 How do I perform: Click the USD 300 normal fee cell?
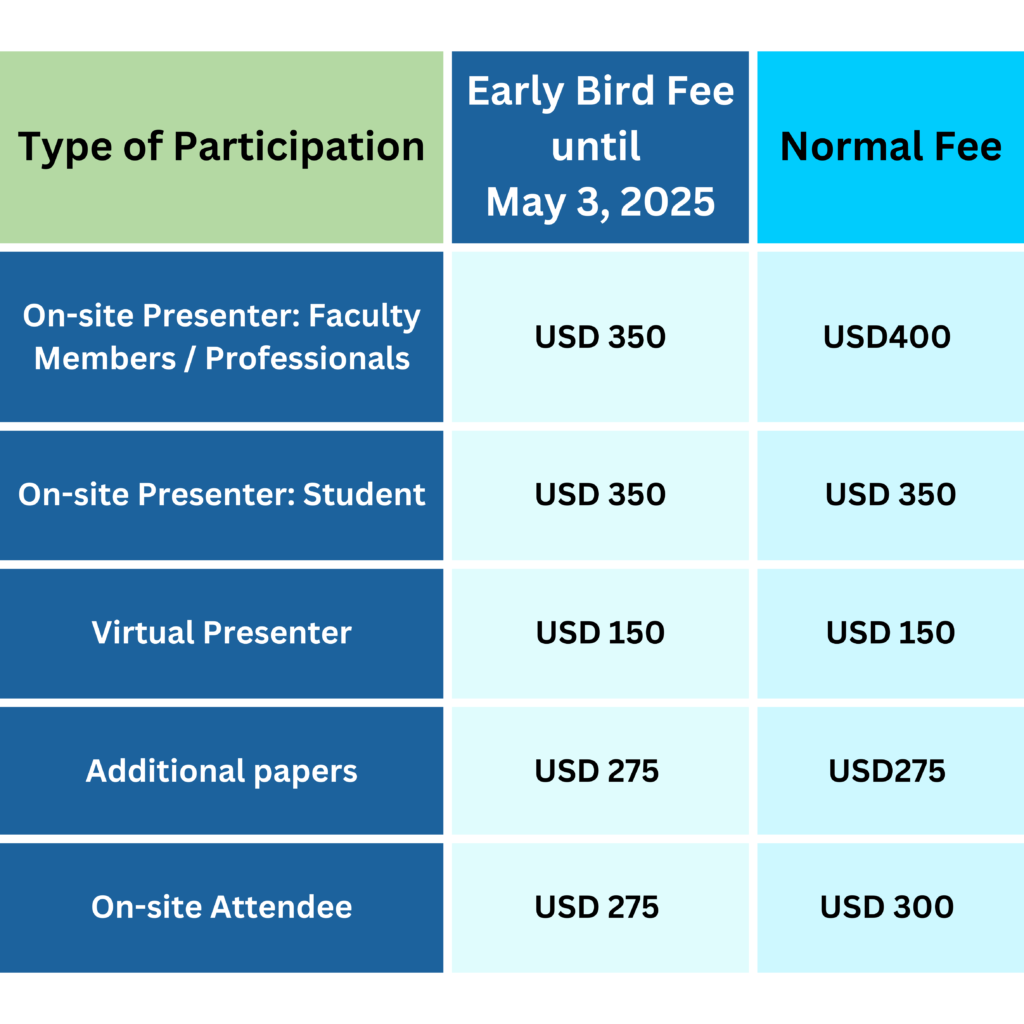tap(891, 908)
